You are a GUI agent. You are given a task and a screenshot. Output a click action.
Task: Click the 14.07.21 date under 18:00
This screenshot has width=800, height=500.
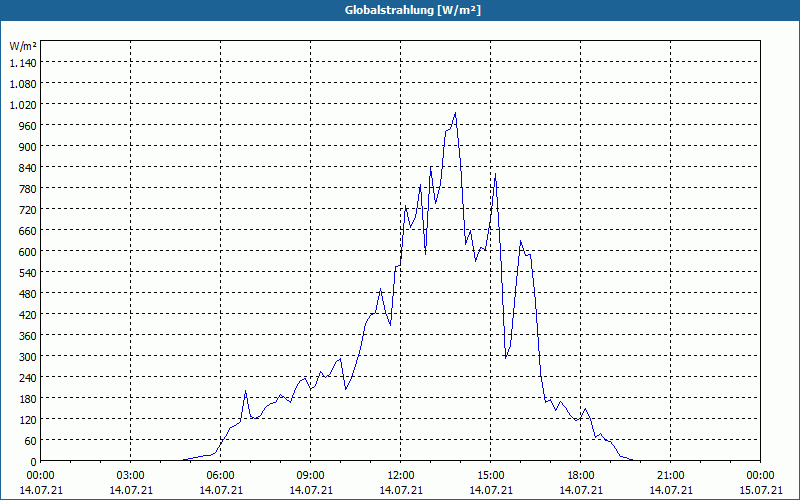[581, 490]
